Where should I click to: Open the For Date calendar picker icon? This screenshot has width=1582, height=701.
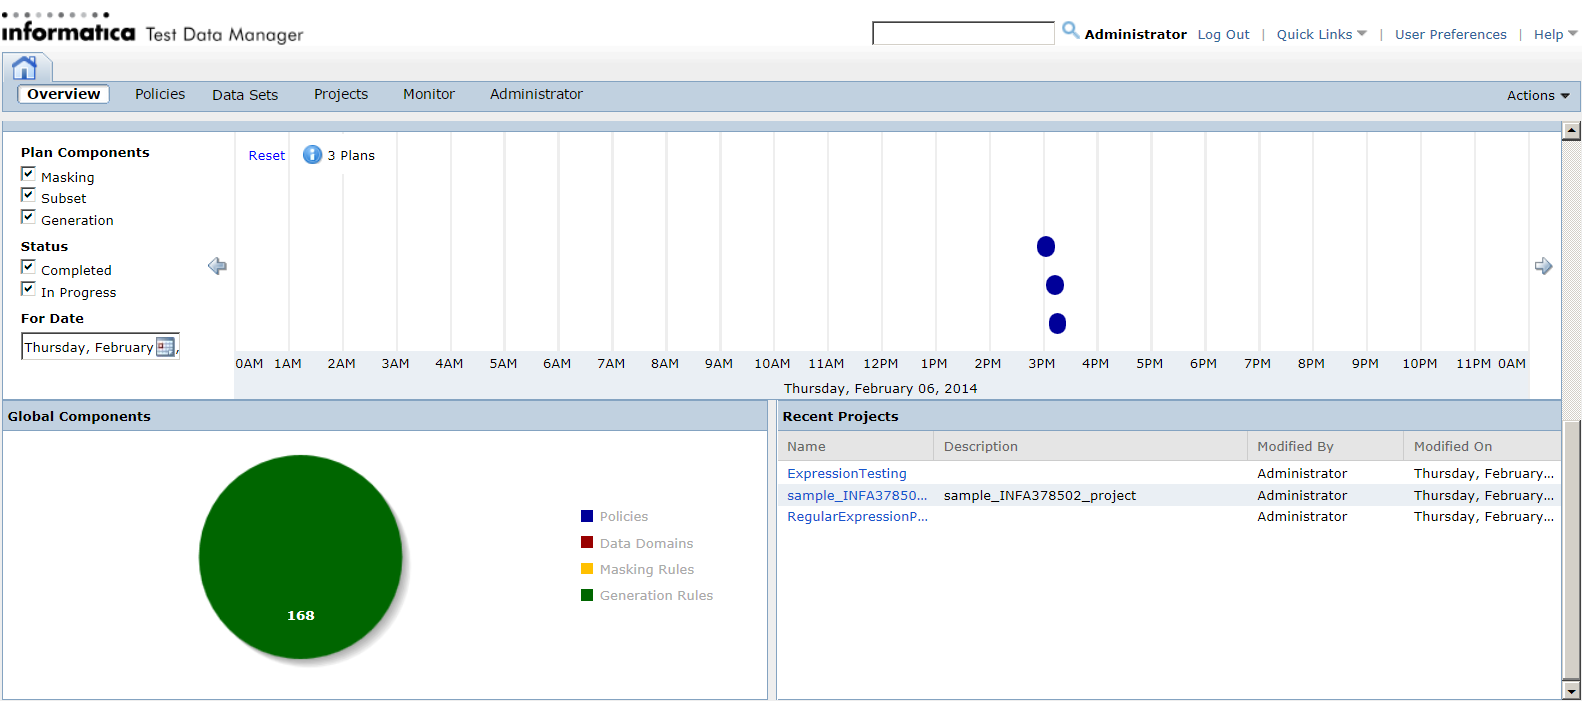pos(166,347)
